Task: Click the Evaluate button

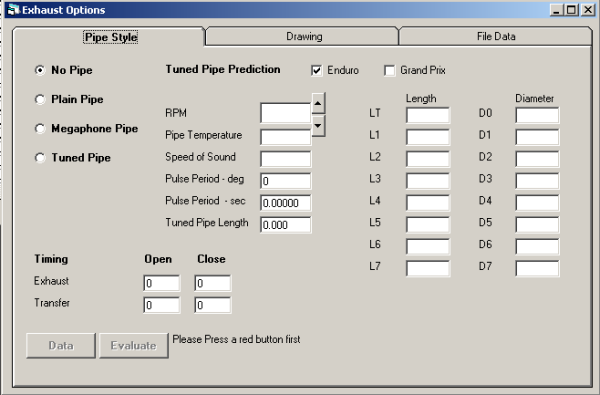Action: coord(134,346)
